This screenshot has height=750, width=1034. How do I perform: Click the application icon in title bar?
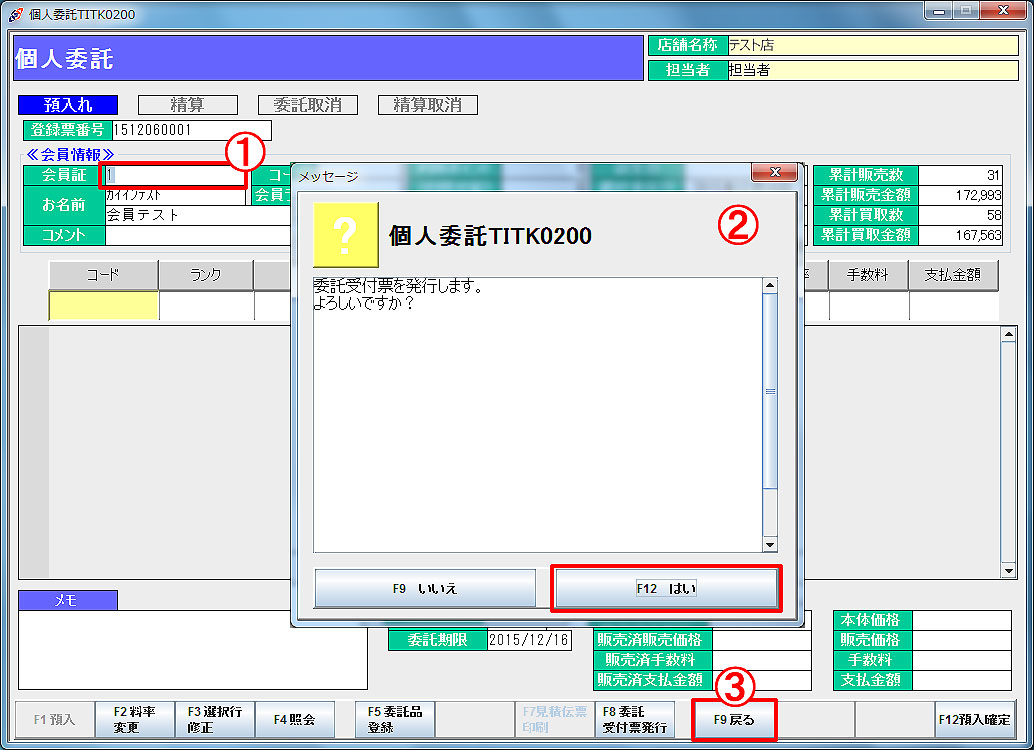tap(16, 14)
